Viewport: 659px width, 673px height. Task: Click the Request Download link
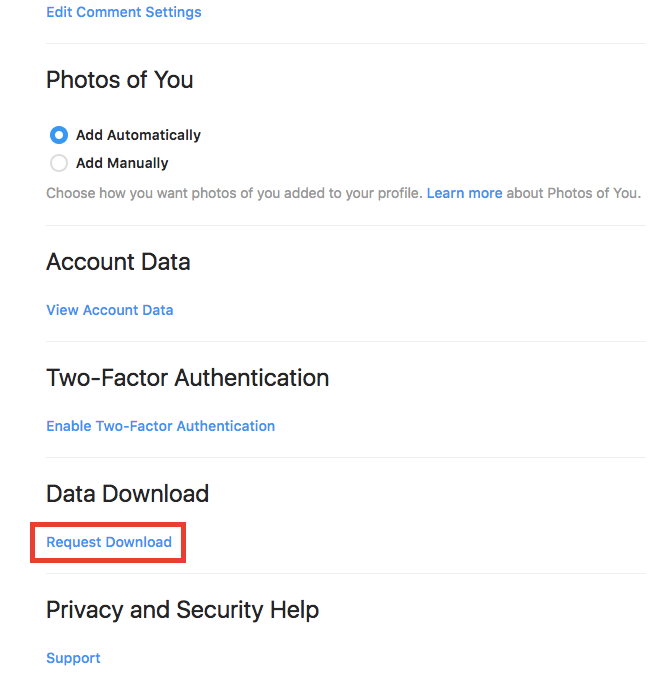109,542
